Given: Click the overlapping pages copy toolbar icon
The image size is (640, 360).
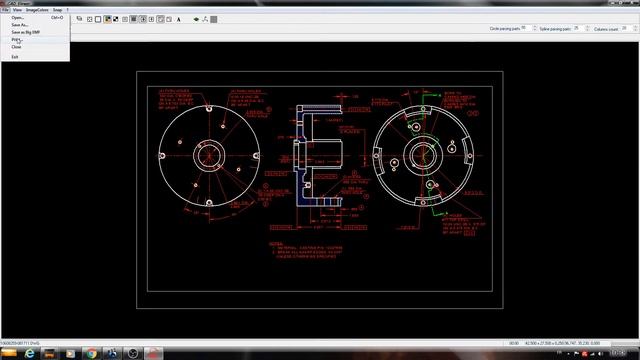Looking at the screenshot, I should 79,19.
